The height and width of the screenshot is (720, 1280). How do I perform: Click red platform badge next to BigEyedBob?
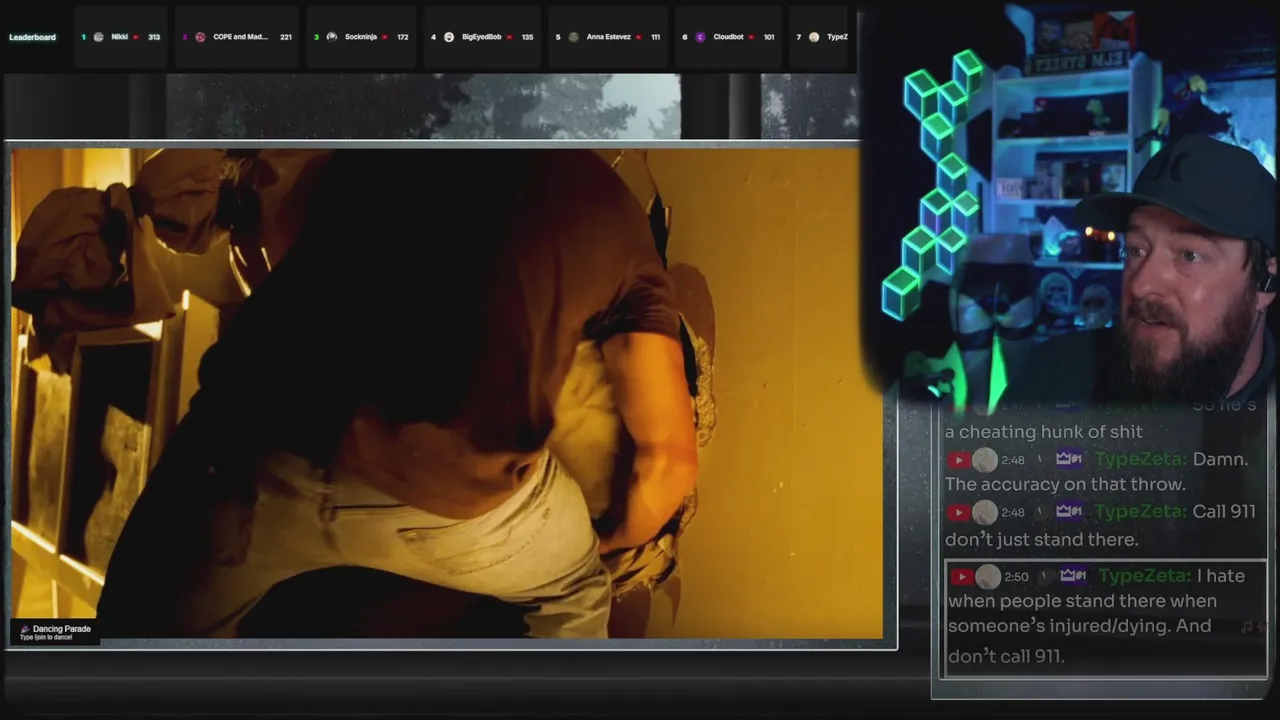coord(509,37)
